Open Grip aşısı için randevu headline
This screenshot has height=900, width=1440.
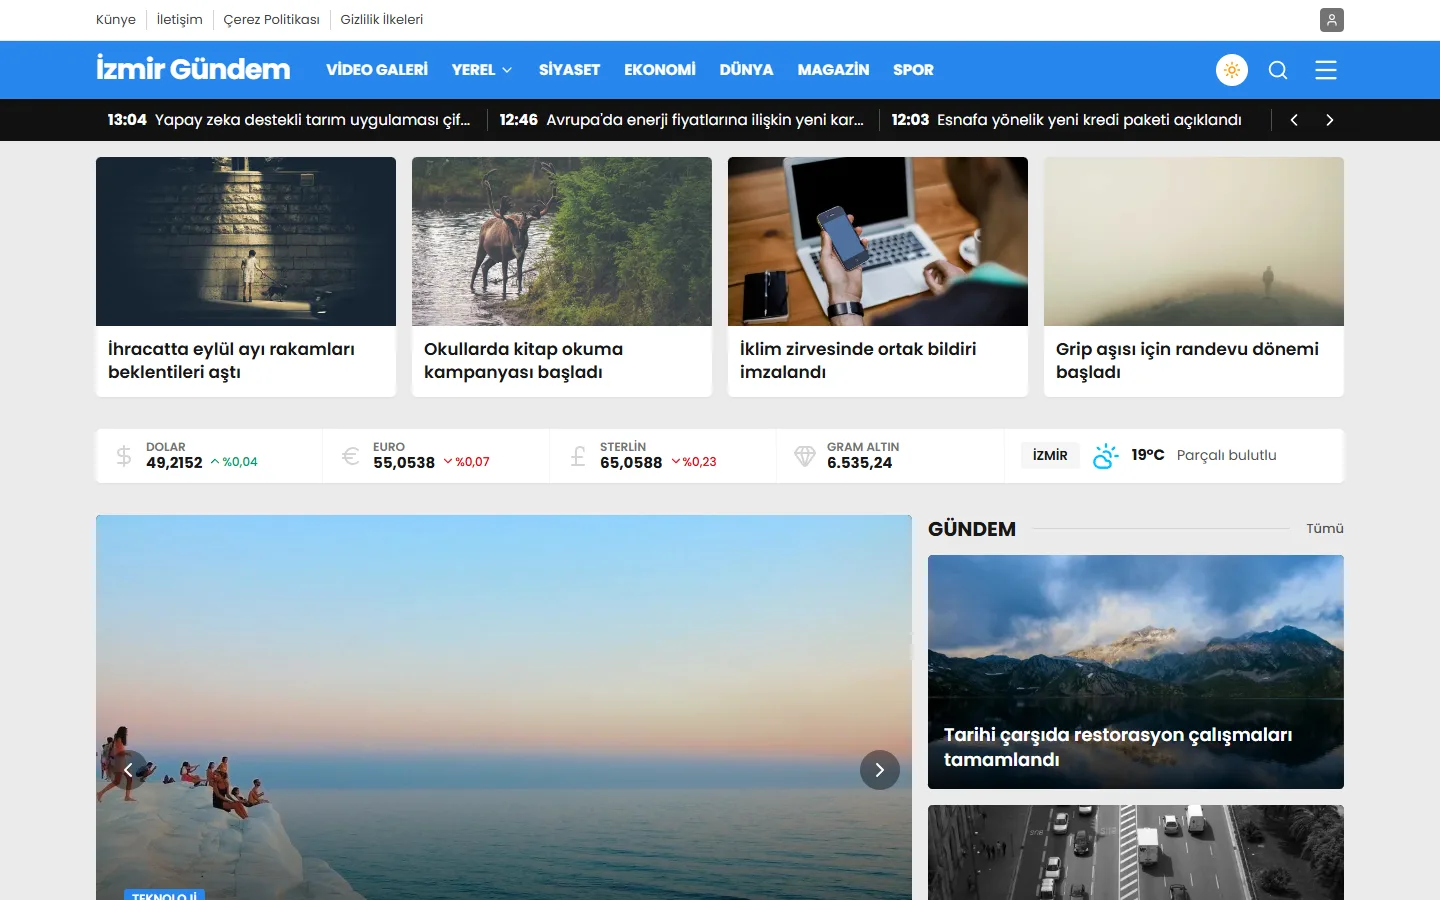(1187, 360)
